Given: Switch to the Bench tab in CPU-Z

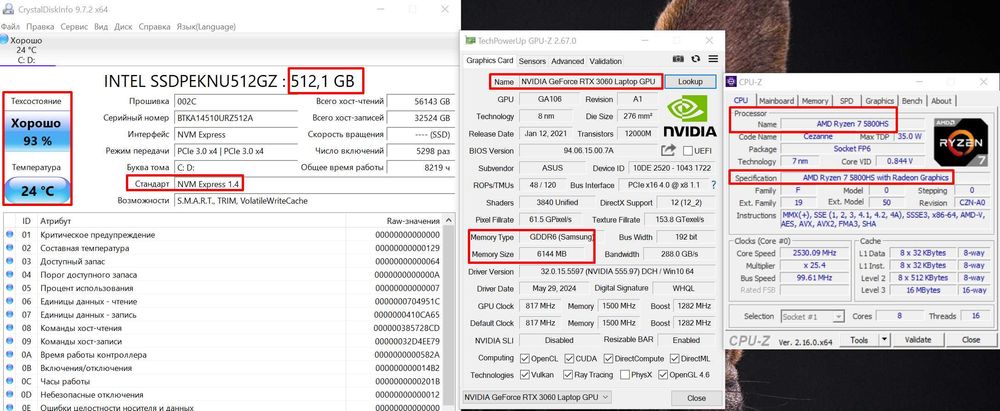Looking at the screenshot, I should pyautogui.click(x=912, y=101).
